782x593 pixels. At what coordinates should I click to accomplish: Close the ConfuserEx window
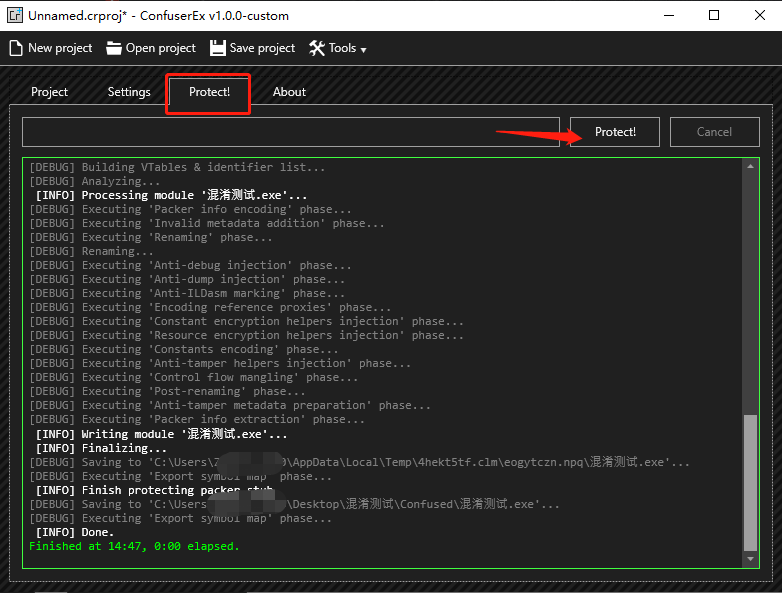760,15
